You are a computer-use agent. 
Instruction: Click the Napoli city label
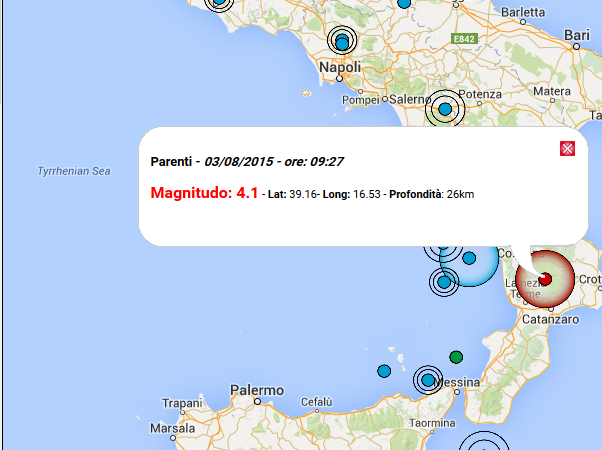(340, 67)
